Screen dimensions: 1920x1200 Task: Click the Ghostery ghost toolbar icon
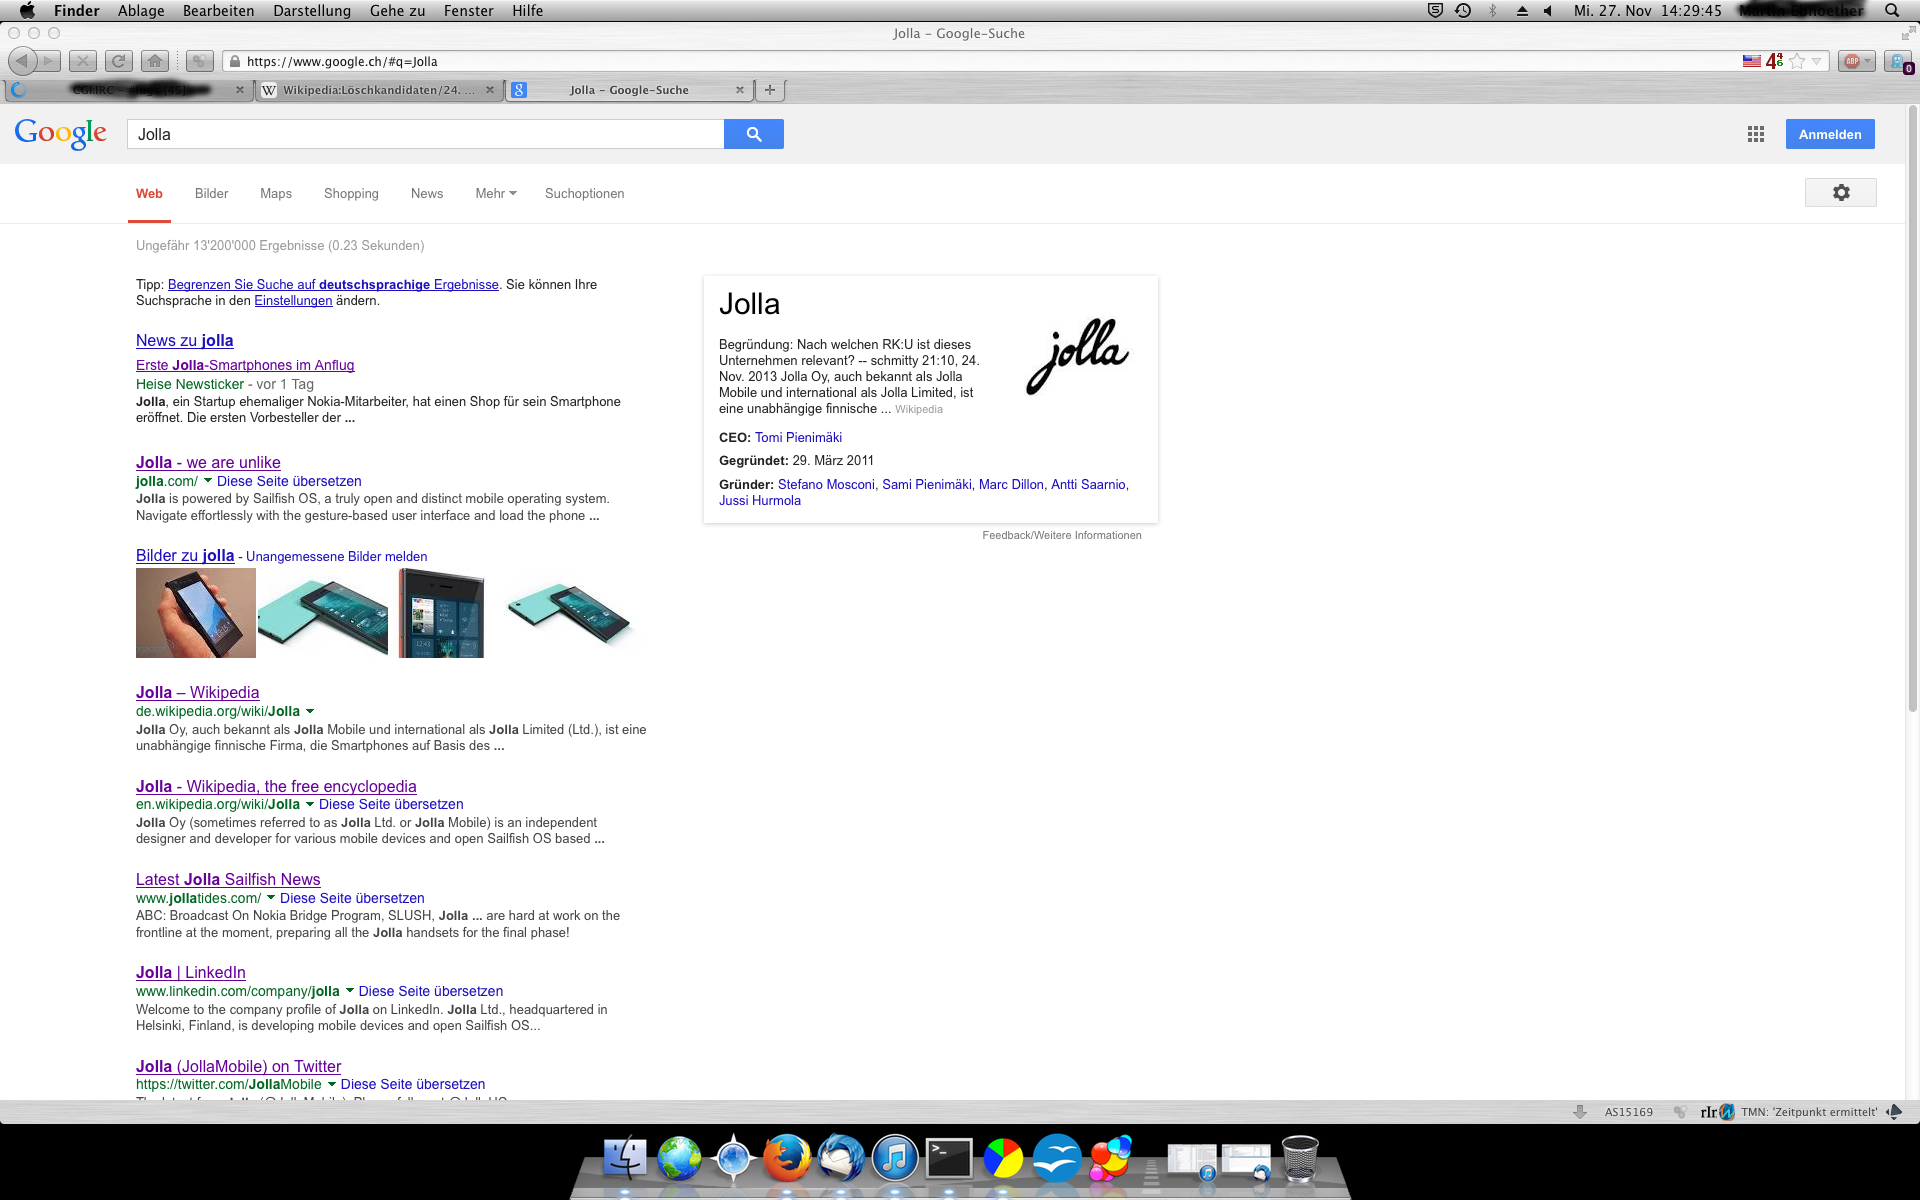pos(1897,61)
